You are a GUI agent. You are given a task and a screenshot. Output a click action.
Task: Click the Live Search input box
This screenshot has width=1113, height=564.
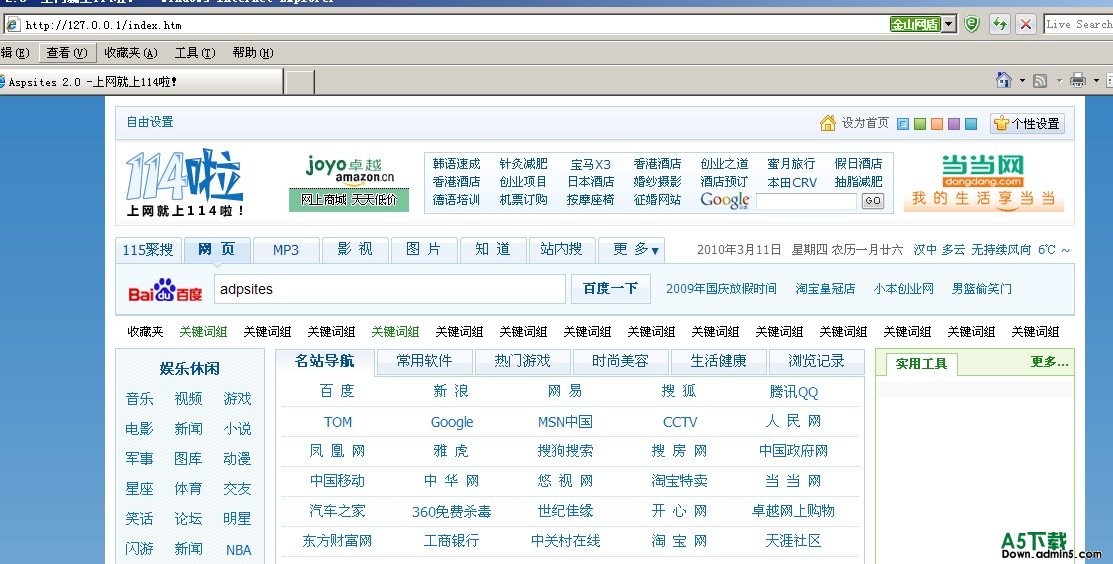(x=1078, y=24)
